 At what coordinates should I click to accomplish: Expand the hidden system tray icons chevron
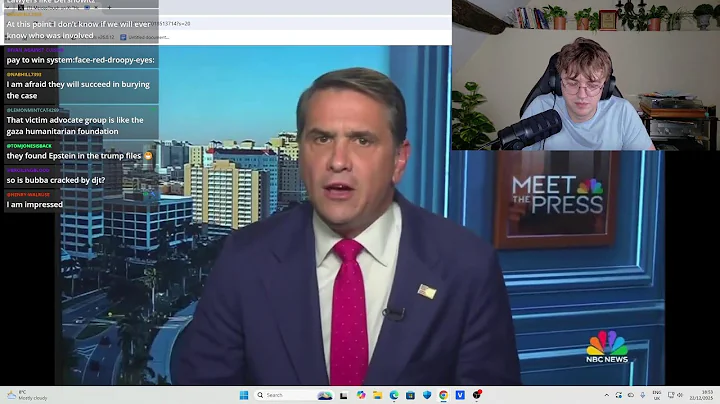click(607, 395)
